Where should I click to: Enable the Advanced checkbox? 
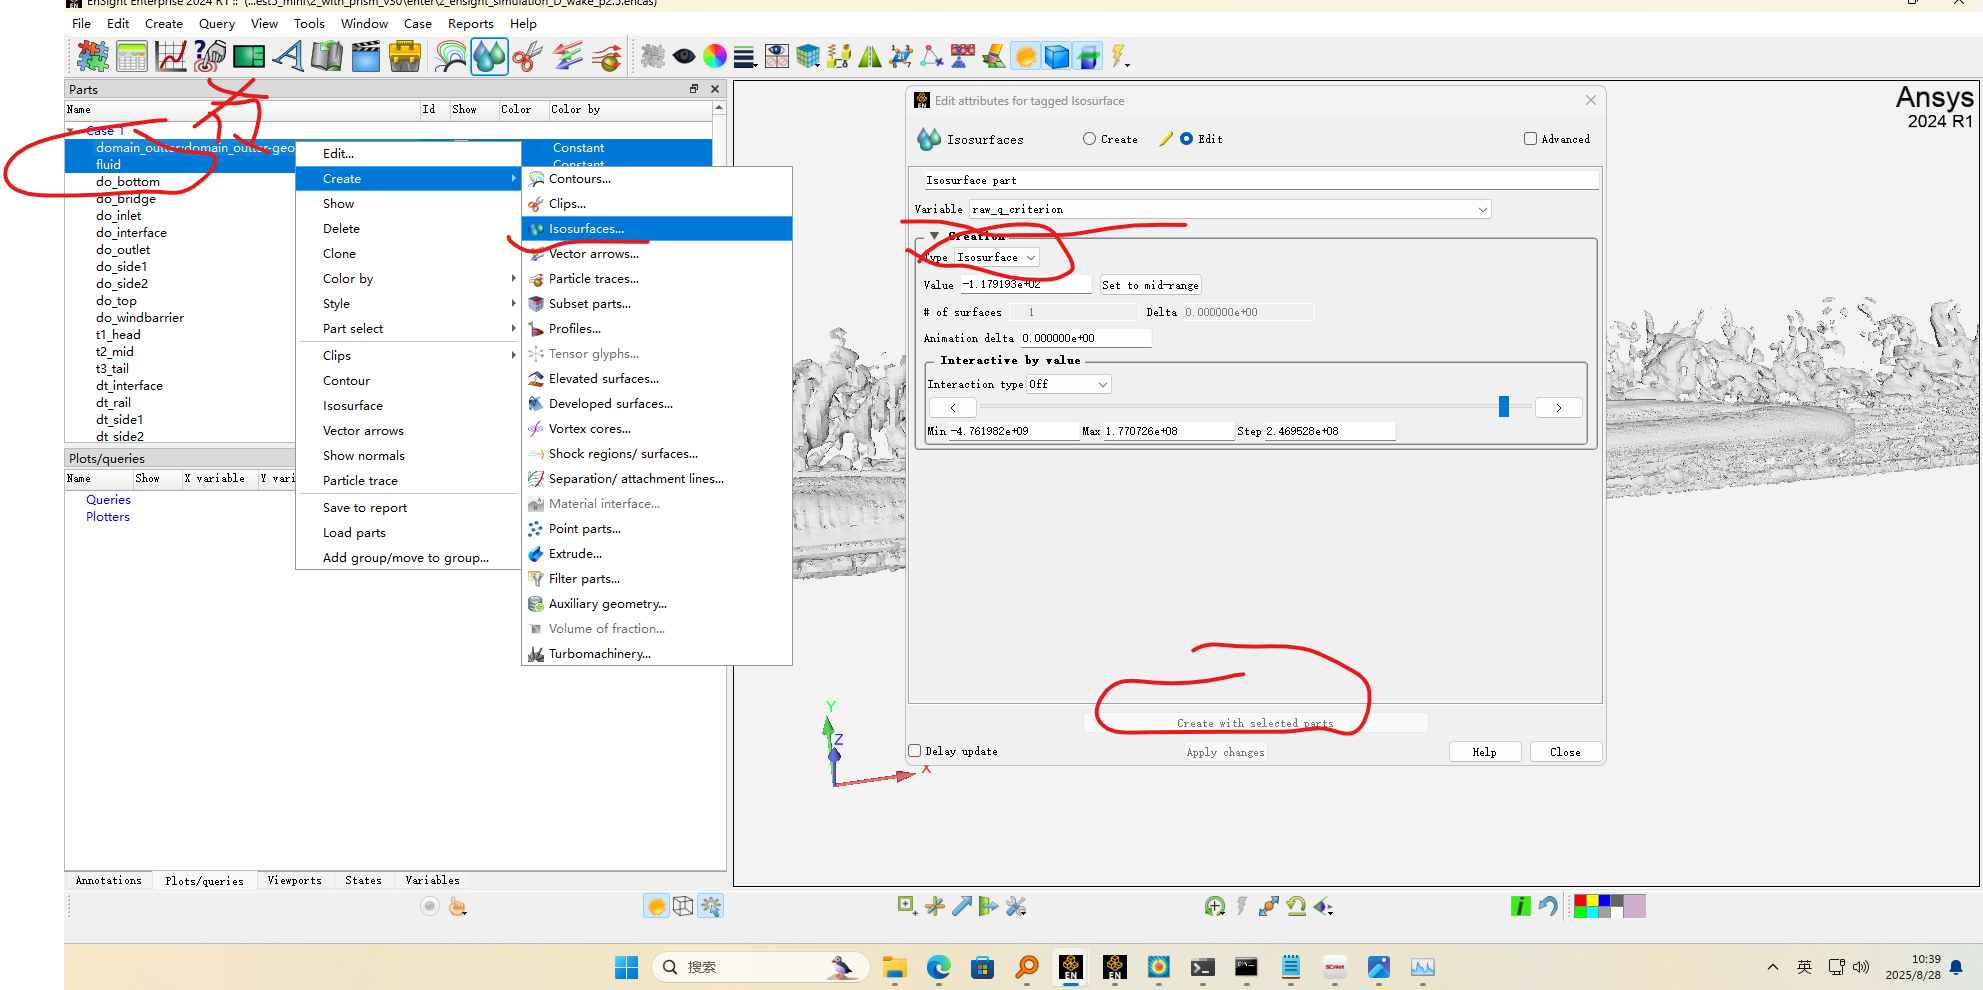pos(1530,139)
